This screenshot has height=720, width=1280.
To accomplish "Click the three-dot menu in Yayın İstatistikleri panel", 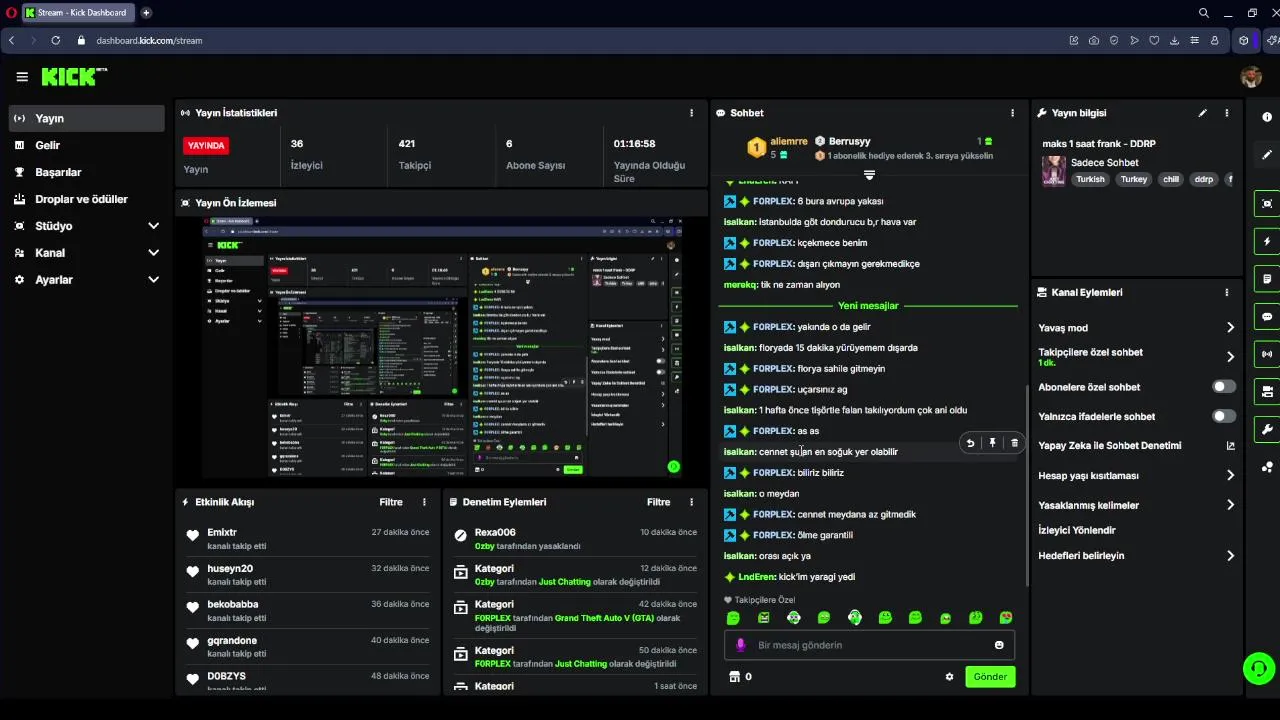I will 691,113.
